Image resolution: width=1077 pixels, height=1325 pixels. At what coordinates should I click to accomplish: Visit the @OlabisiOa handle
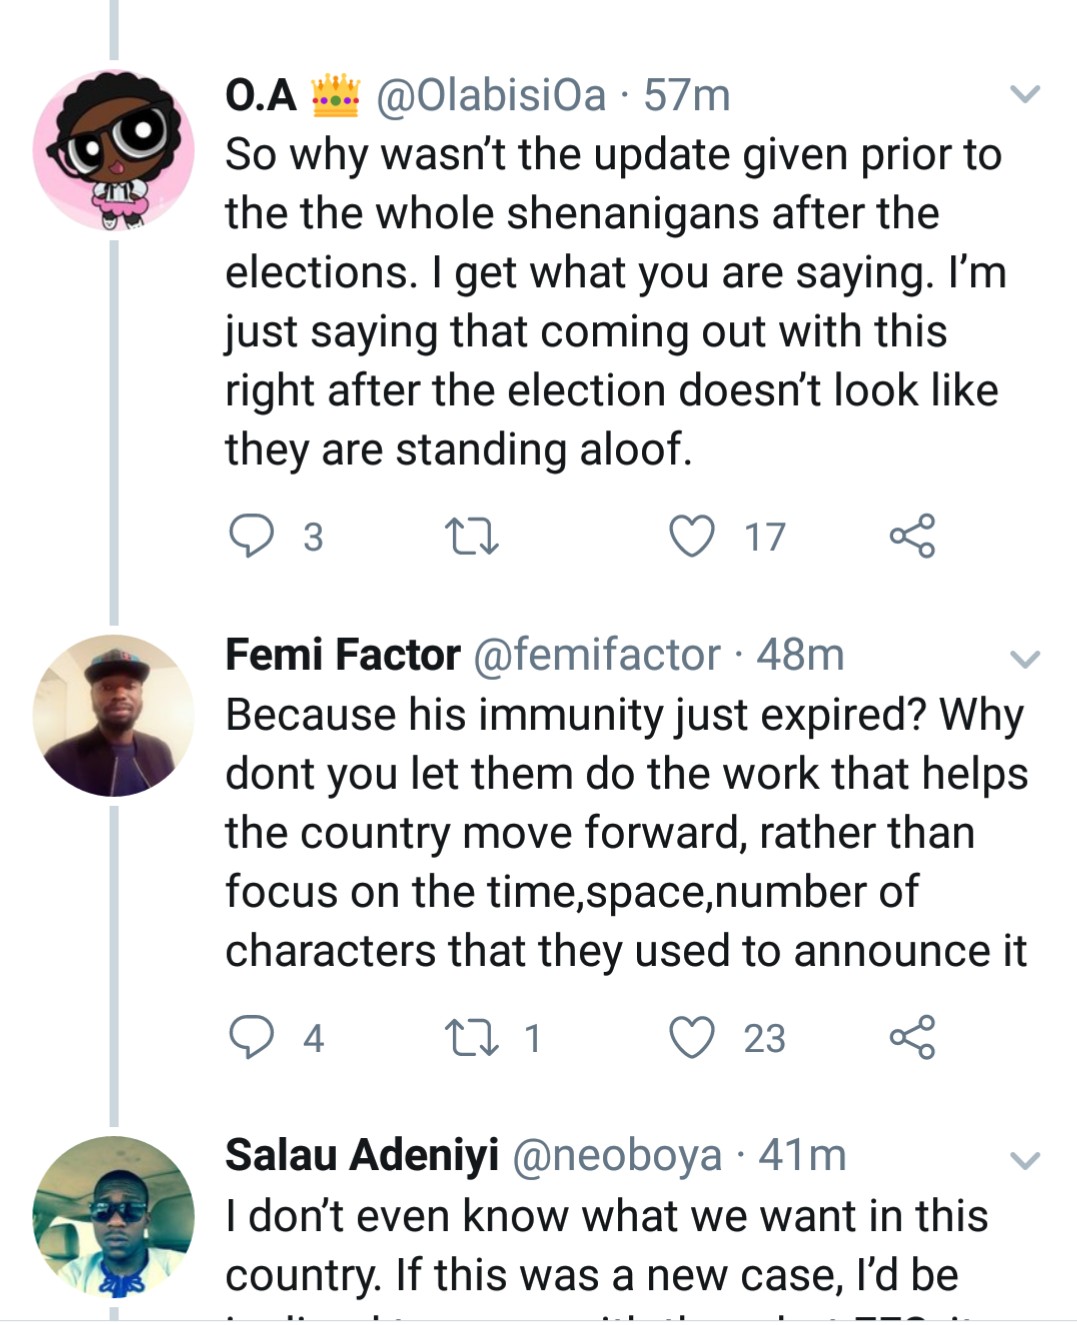[x=491, y=96]
